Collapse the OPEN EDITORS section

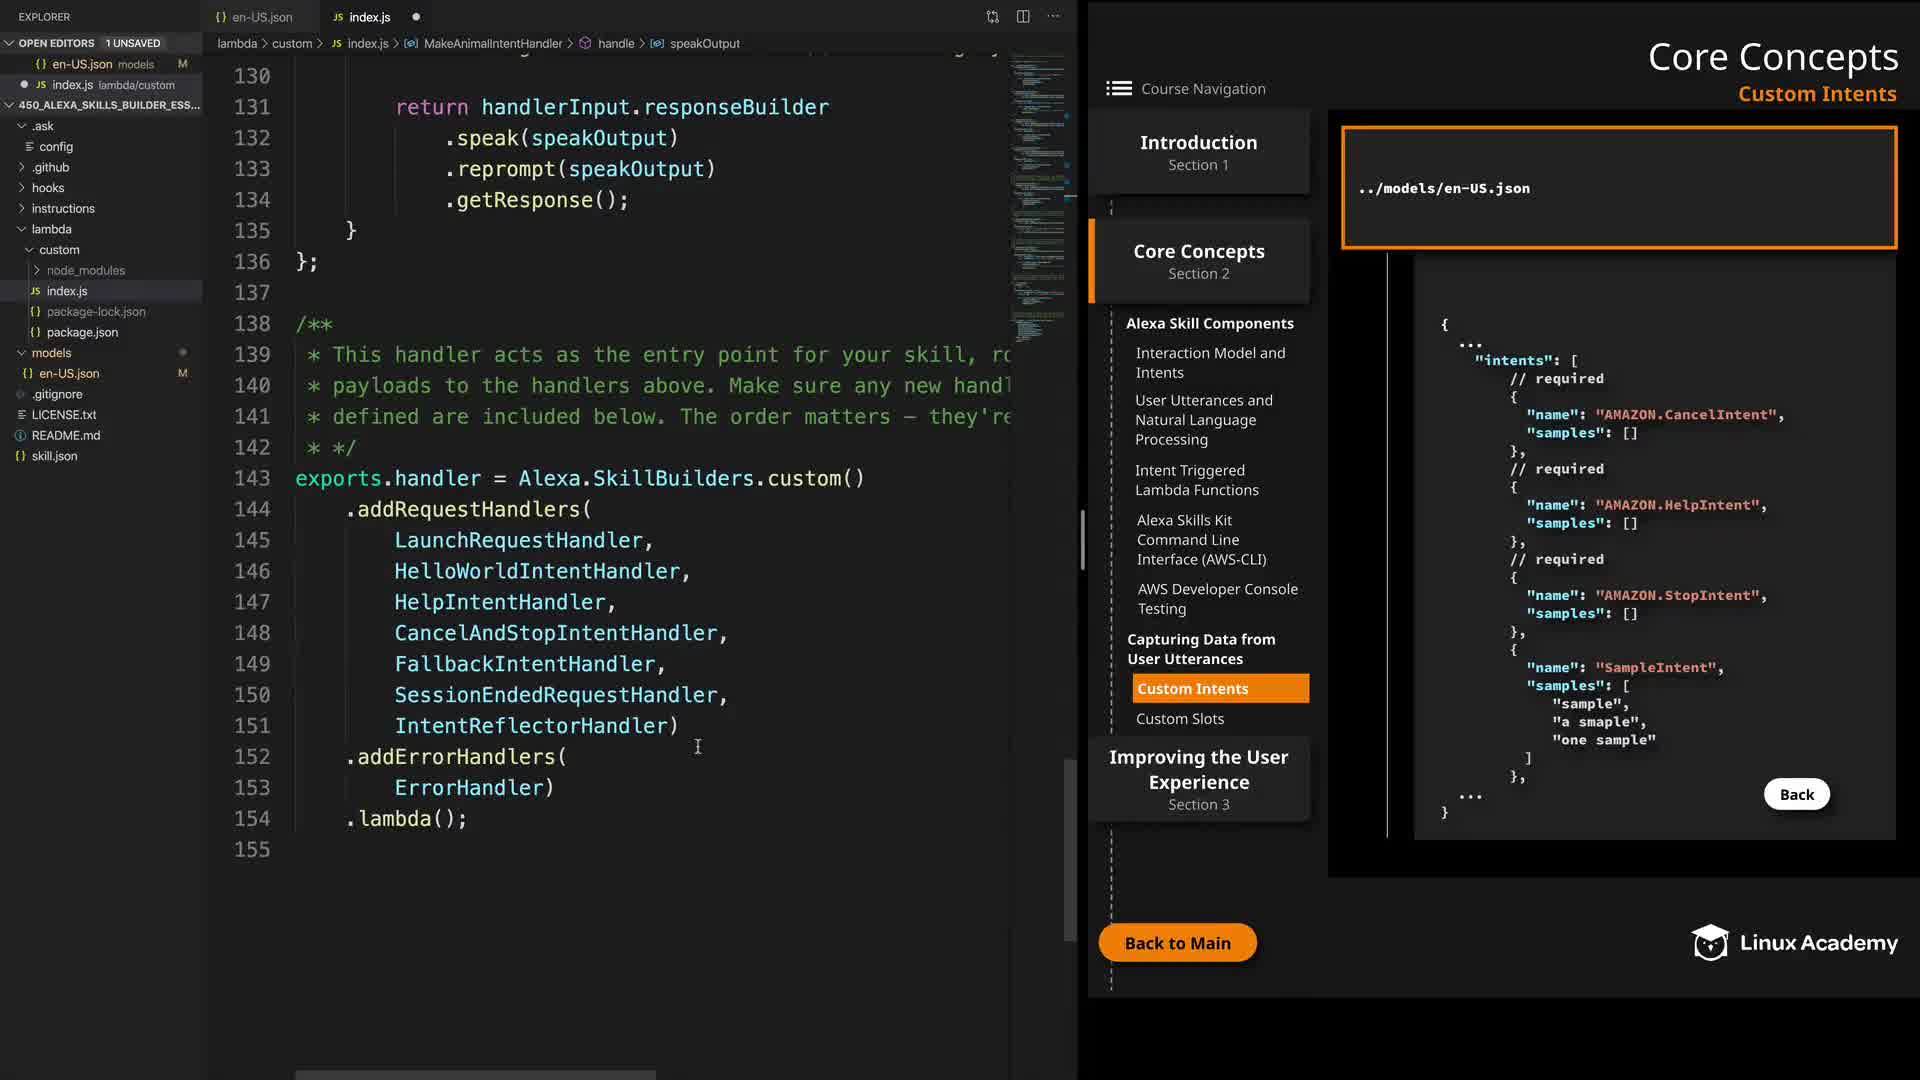9,43
